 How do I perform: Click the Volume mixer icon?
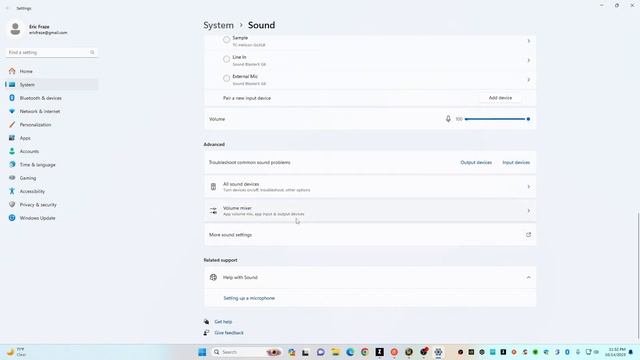[x=213, y=211]
